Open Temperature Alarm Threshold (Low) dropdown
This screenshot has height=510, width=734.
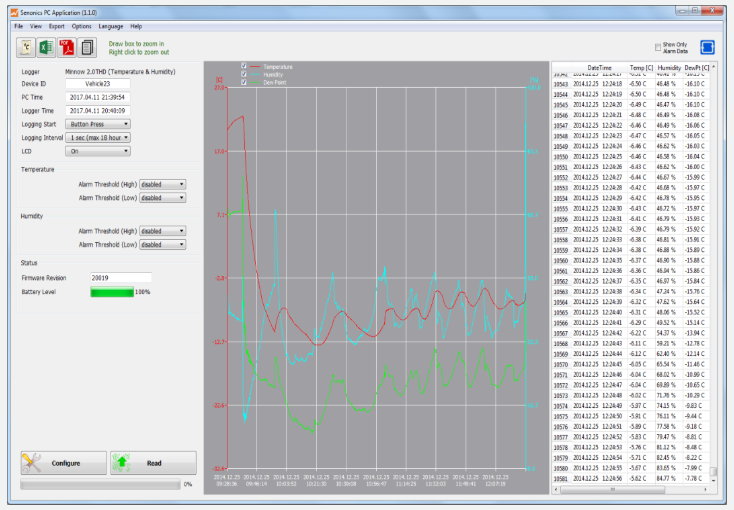162,198
